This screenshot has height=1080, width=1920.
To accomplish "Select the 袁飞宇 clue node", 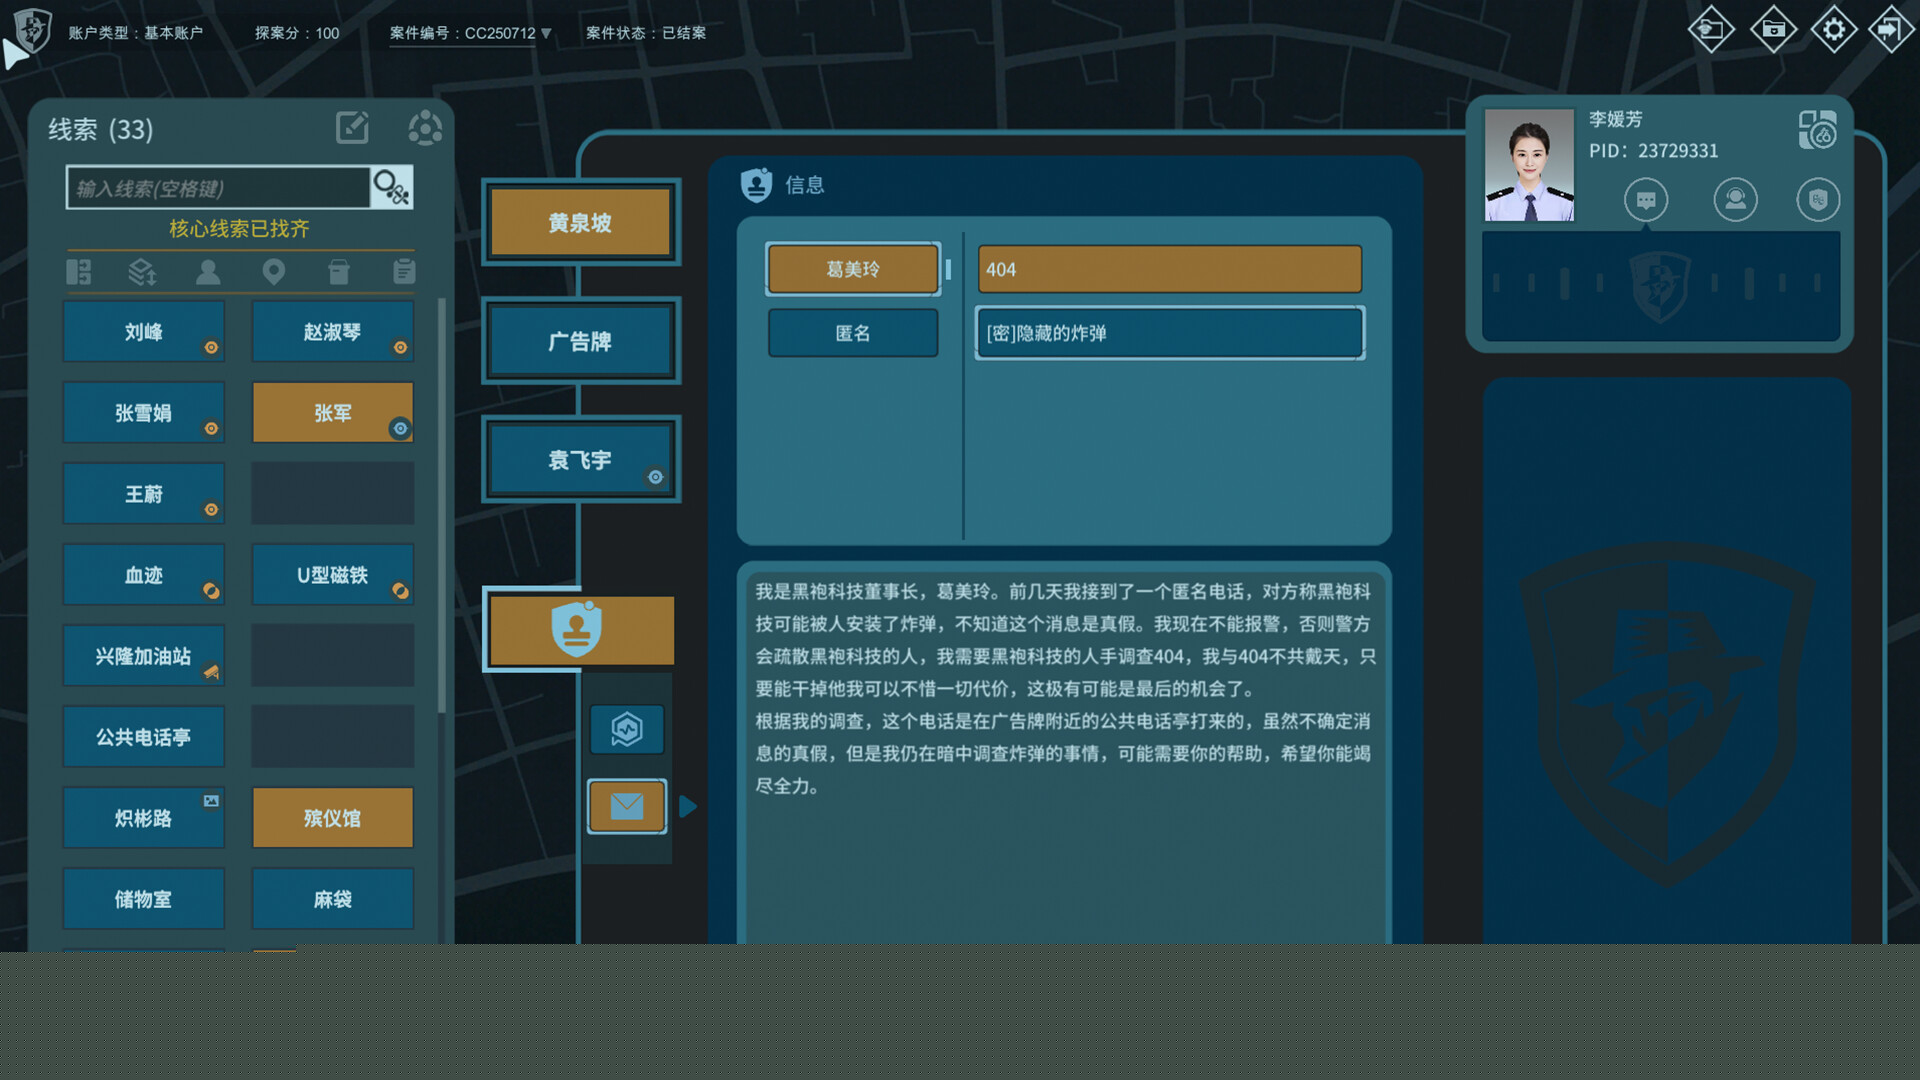I will [580, 459].
